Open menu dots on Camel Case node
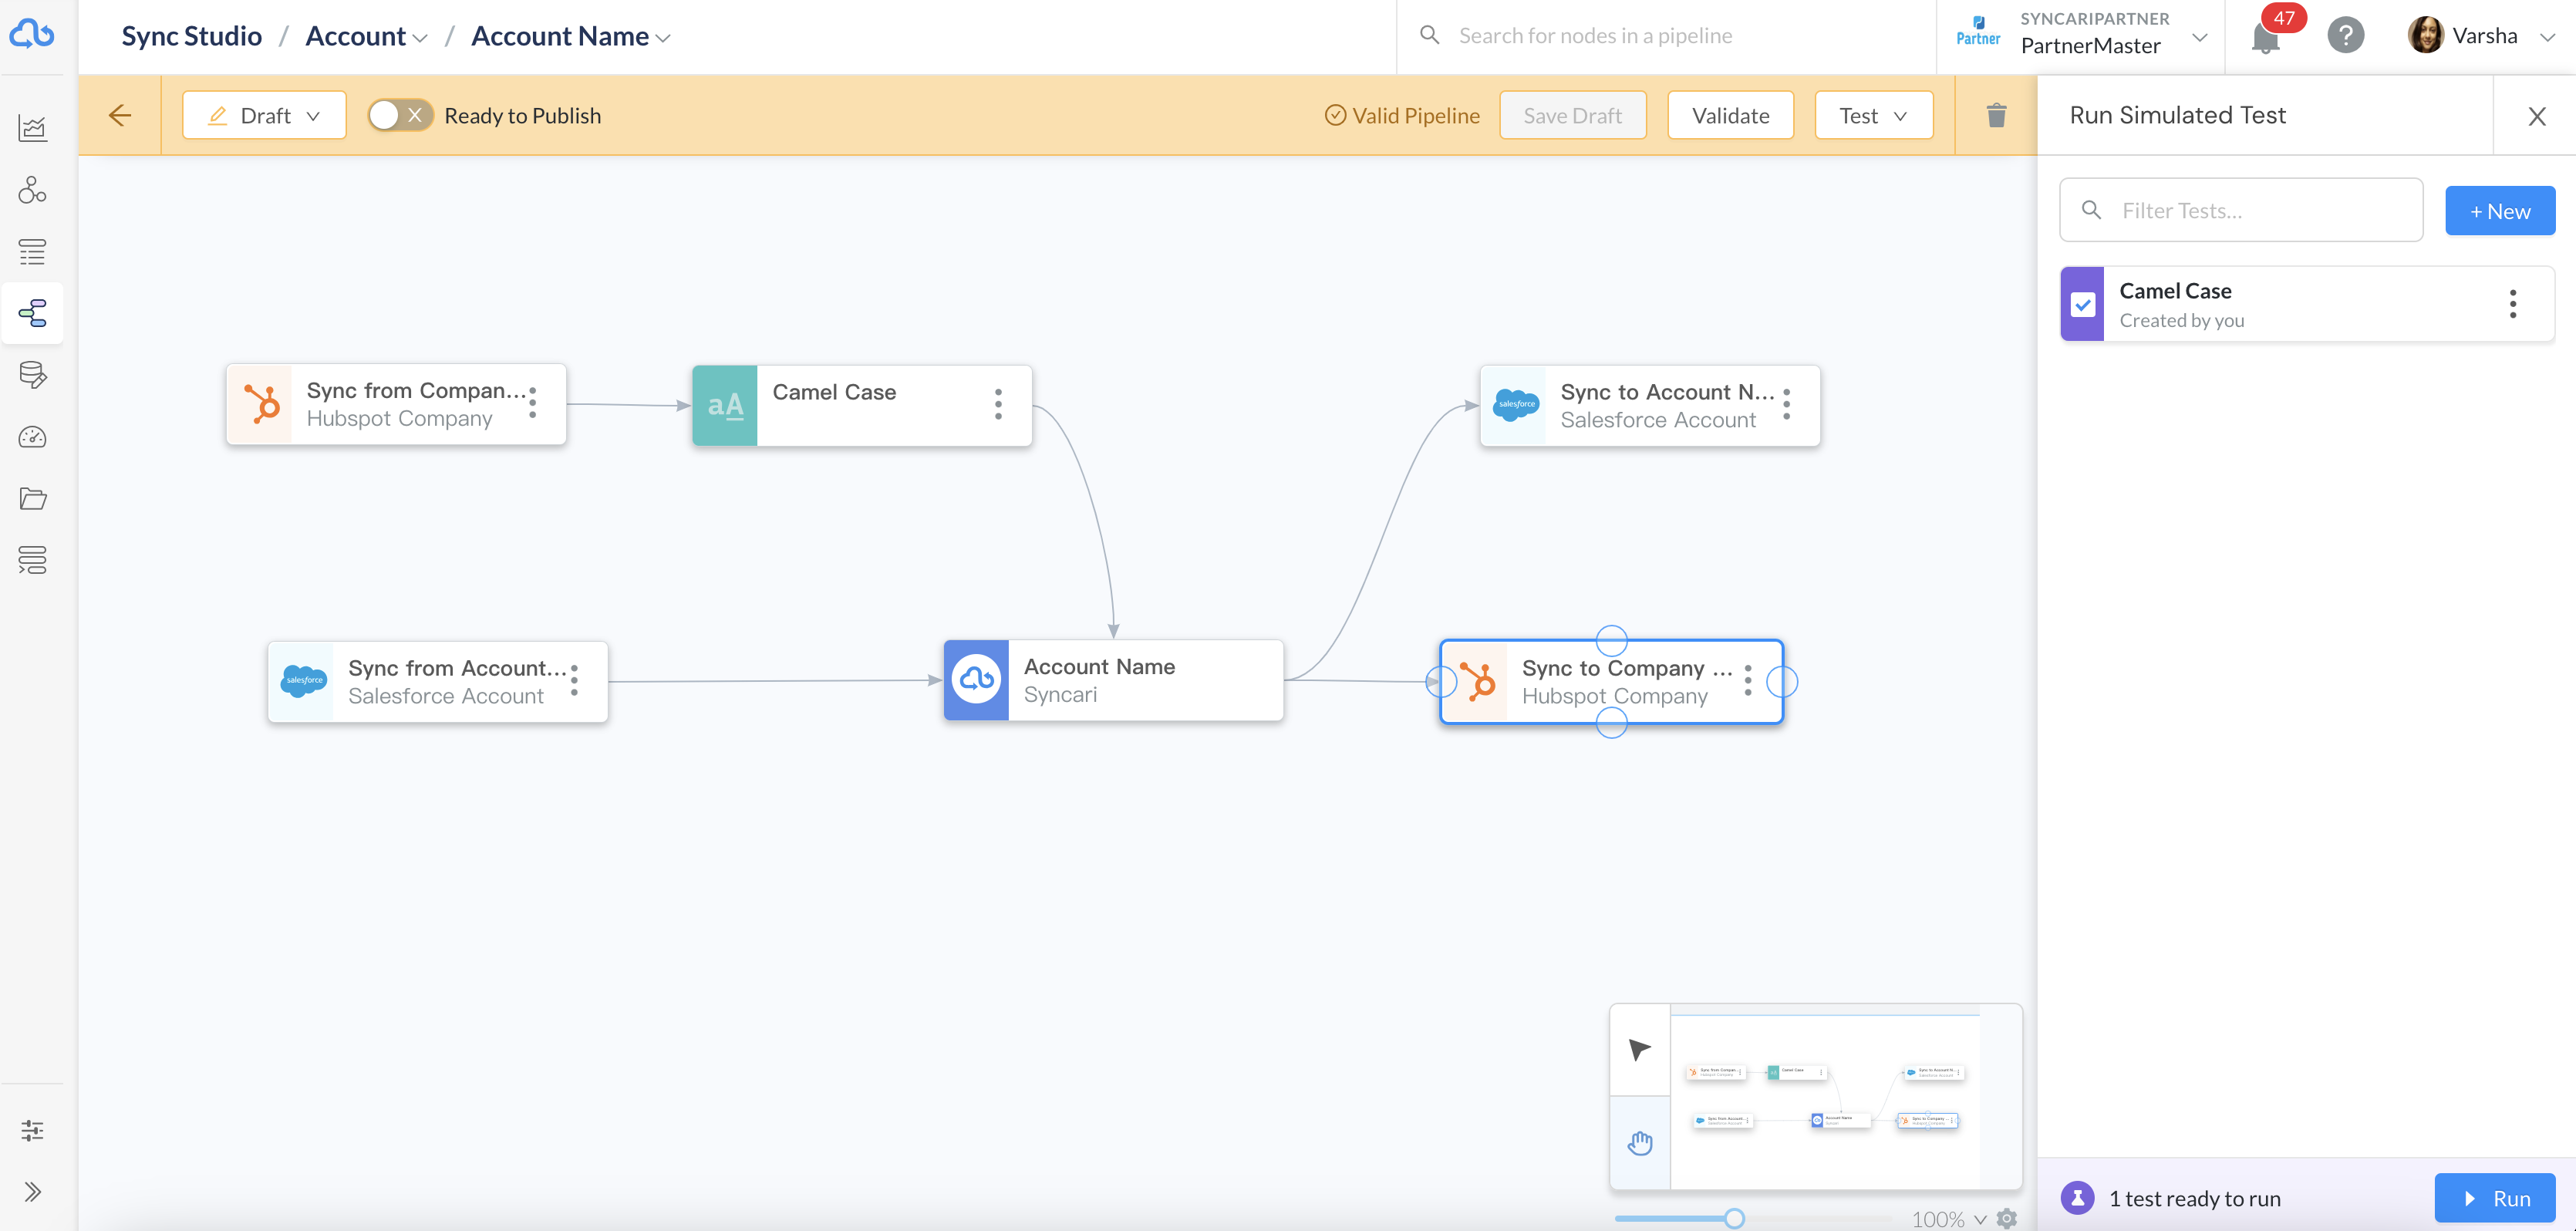Viewport: 2576px width, 1231px height. 998,404
